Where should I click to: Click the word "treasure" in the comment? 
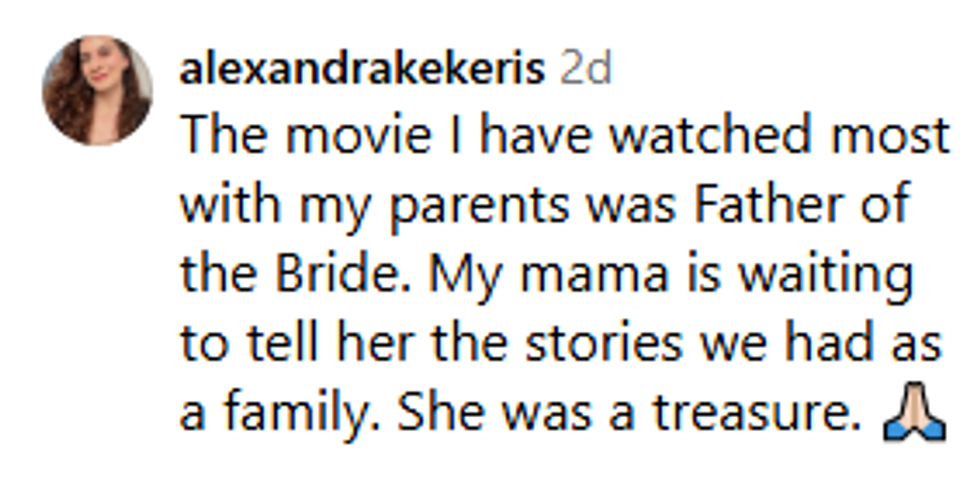[x=760, y=415]
